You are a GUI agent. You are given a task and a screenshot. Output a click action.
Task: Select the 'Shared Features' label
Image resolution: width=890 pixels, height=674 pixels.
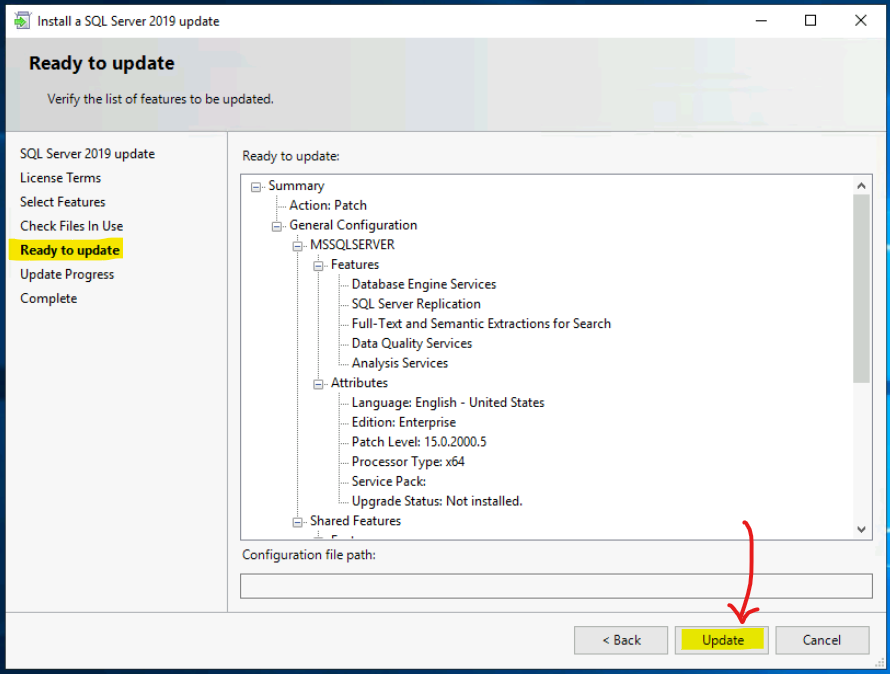tap(355, 521)
